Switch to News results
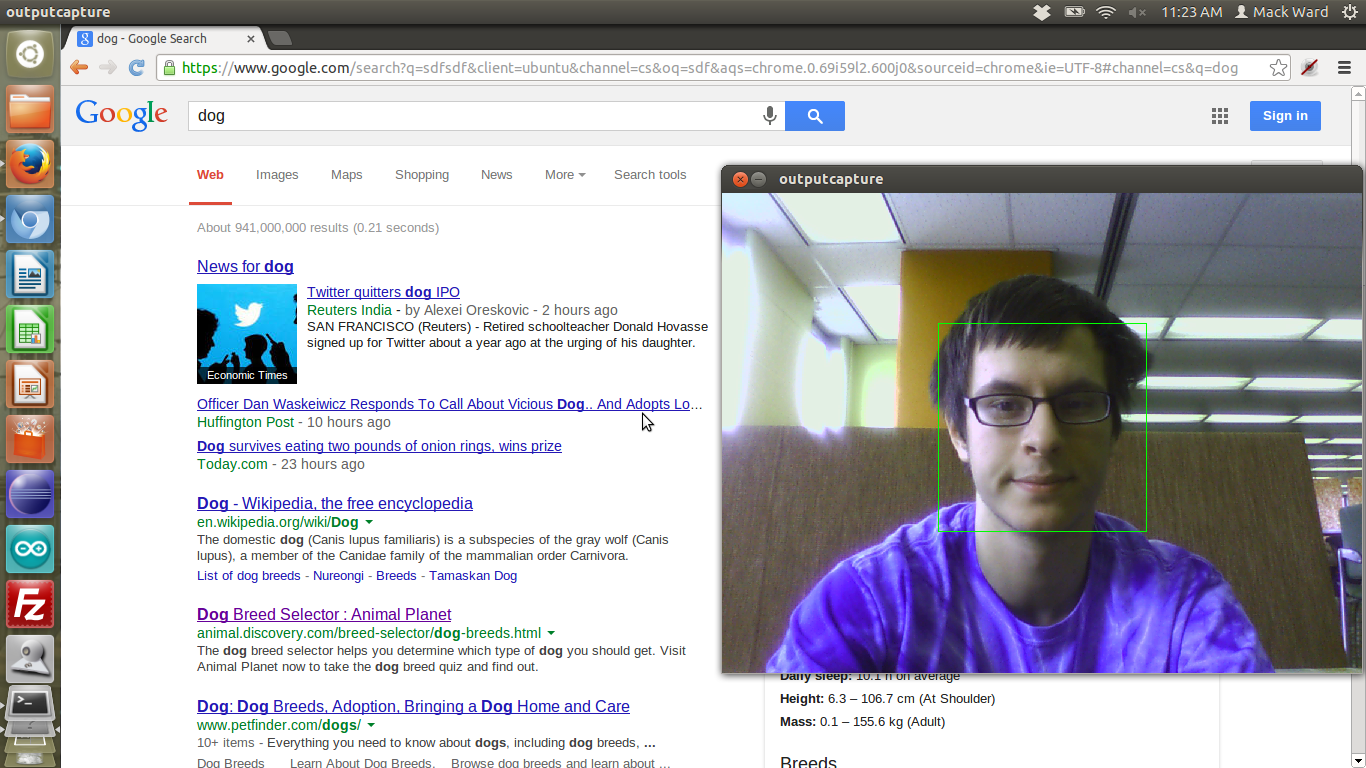 [496, 174]
